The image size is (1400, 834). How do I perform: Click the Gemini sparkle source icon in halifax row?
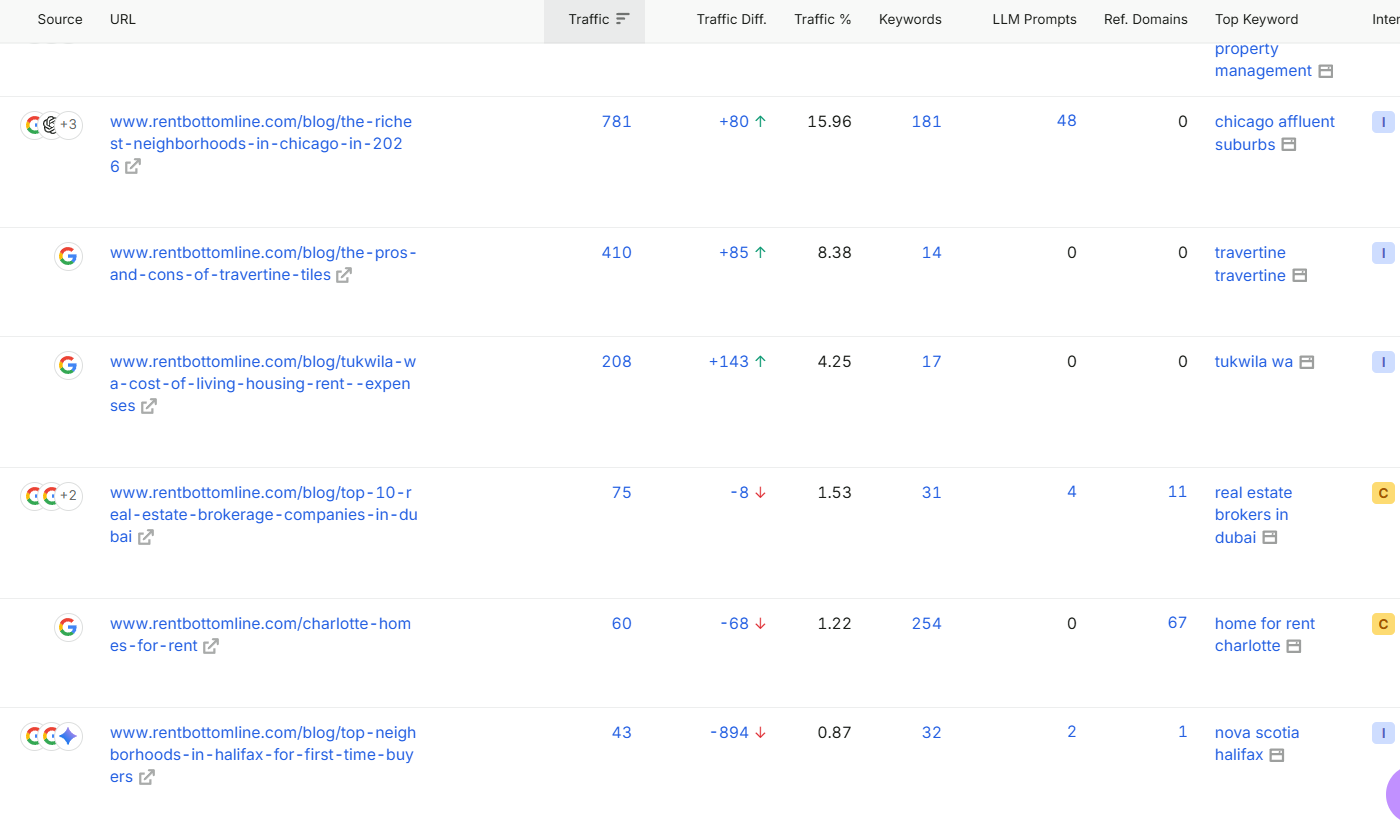click(x=68, y=736)
